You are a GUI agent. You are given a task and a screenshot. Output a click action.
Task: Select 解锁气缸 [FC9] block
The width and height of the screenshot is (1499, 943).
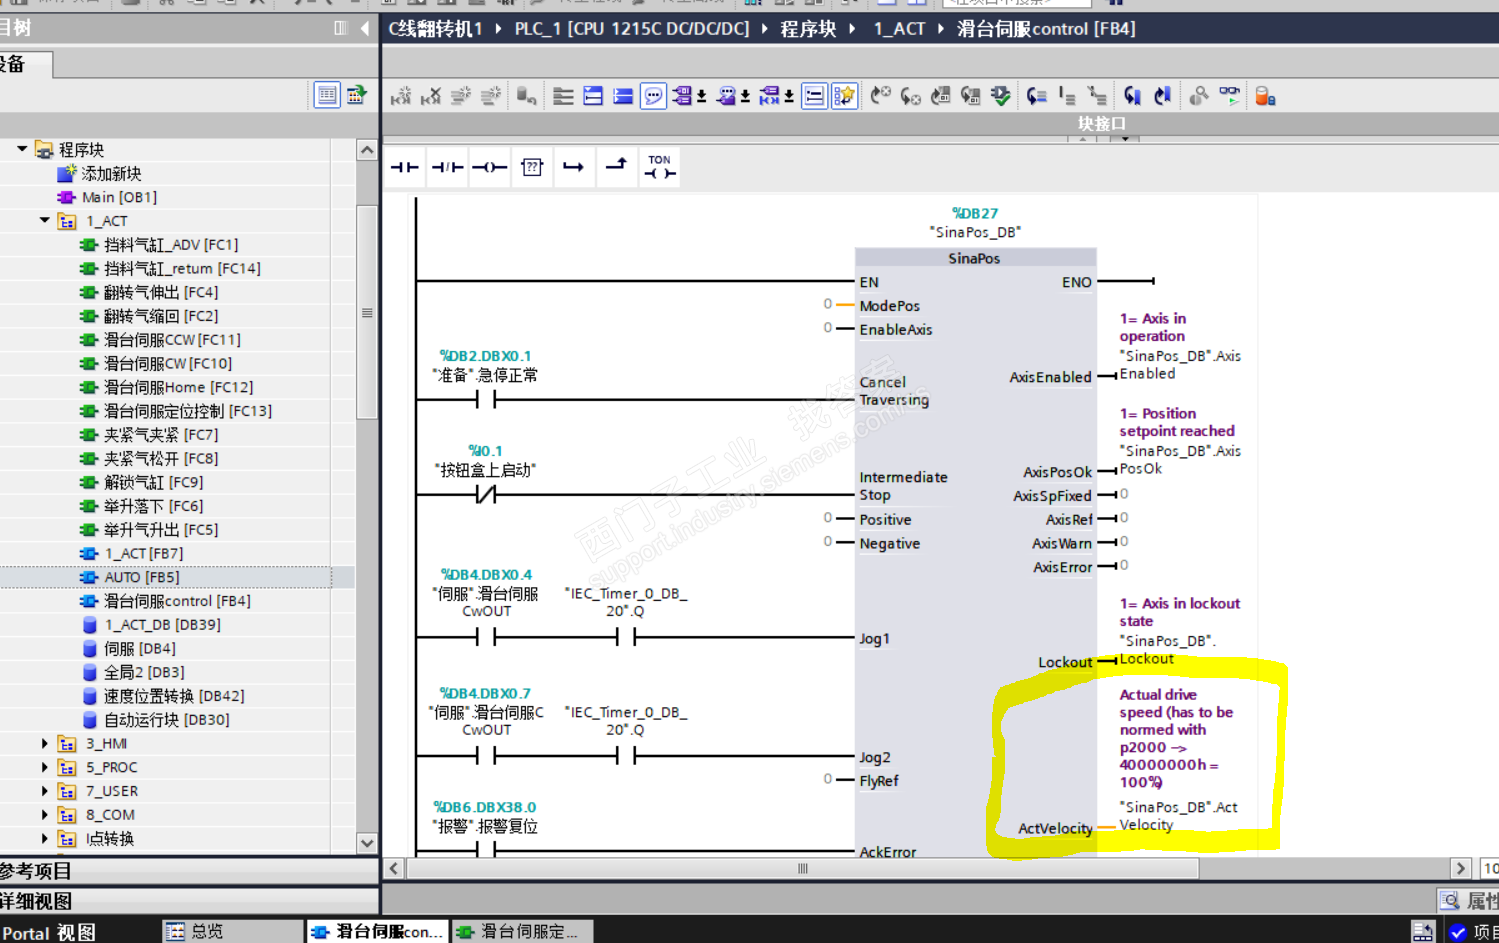tap(153, 482)
